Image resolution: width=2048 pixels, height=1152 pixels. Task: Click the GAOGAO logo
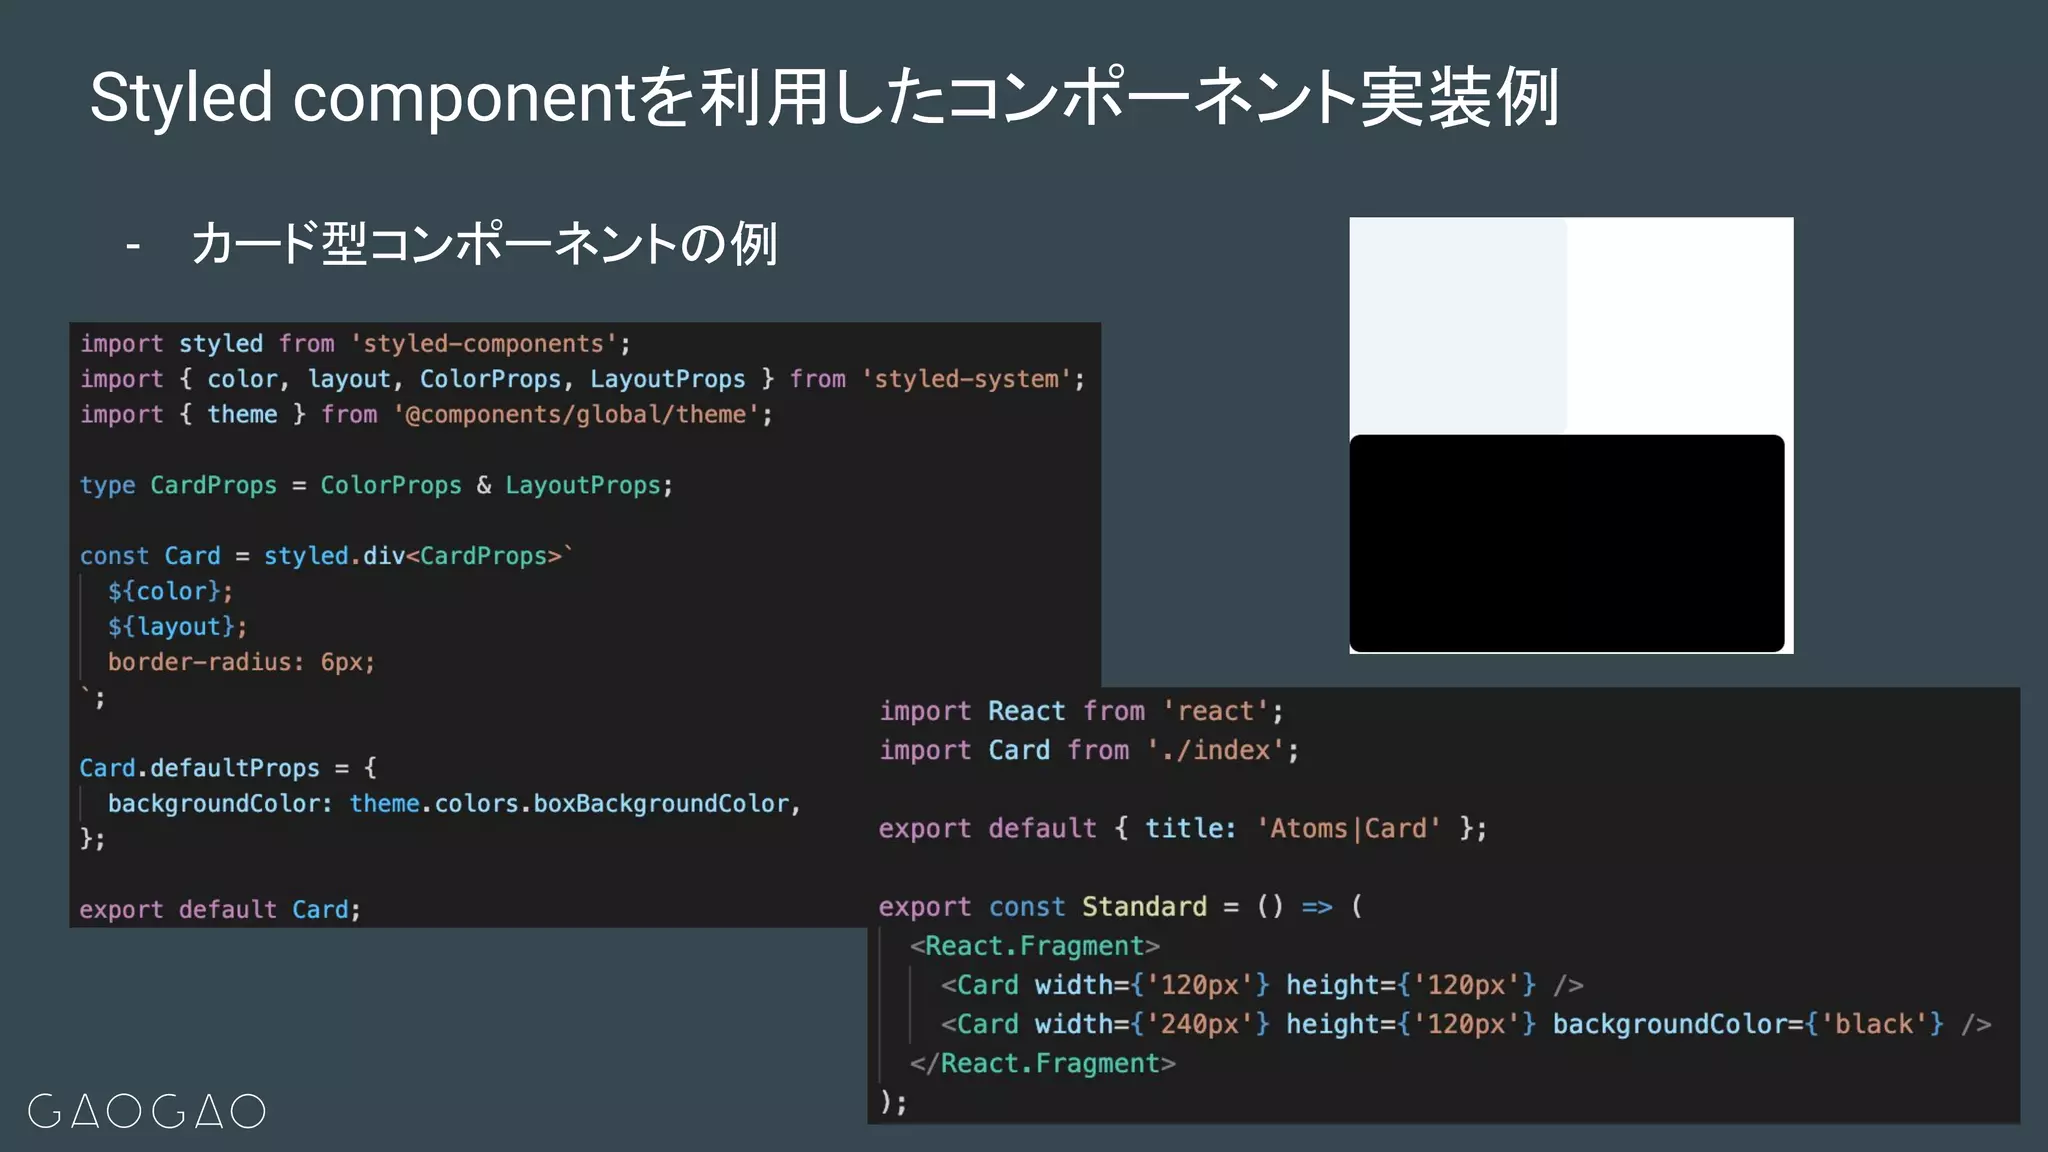pyautogui.click(x=146, y=1111)
